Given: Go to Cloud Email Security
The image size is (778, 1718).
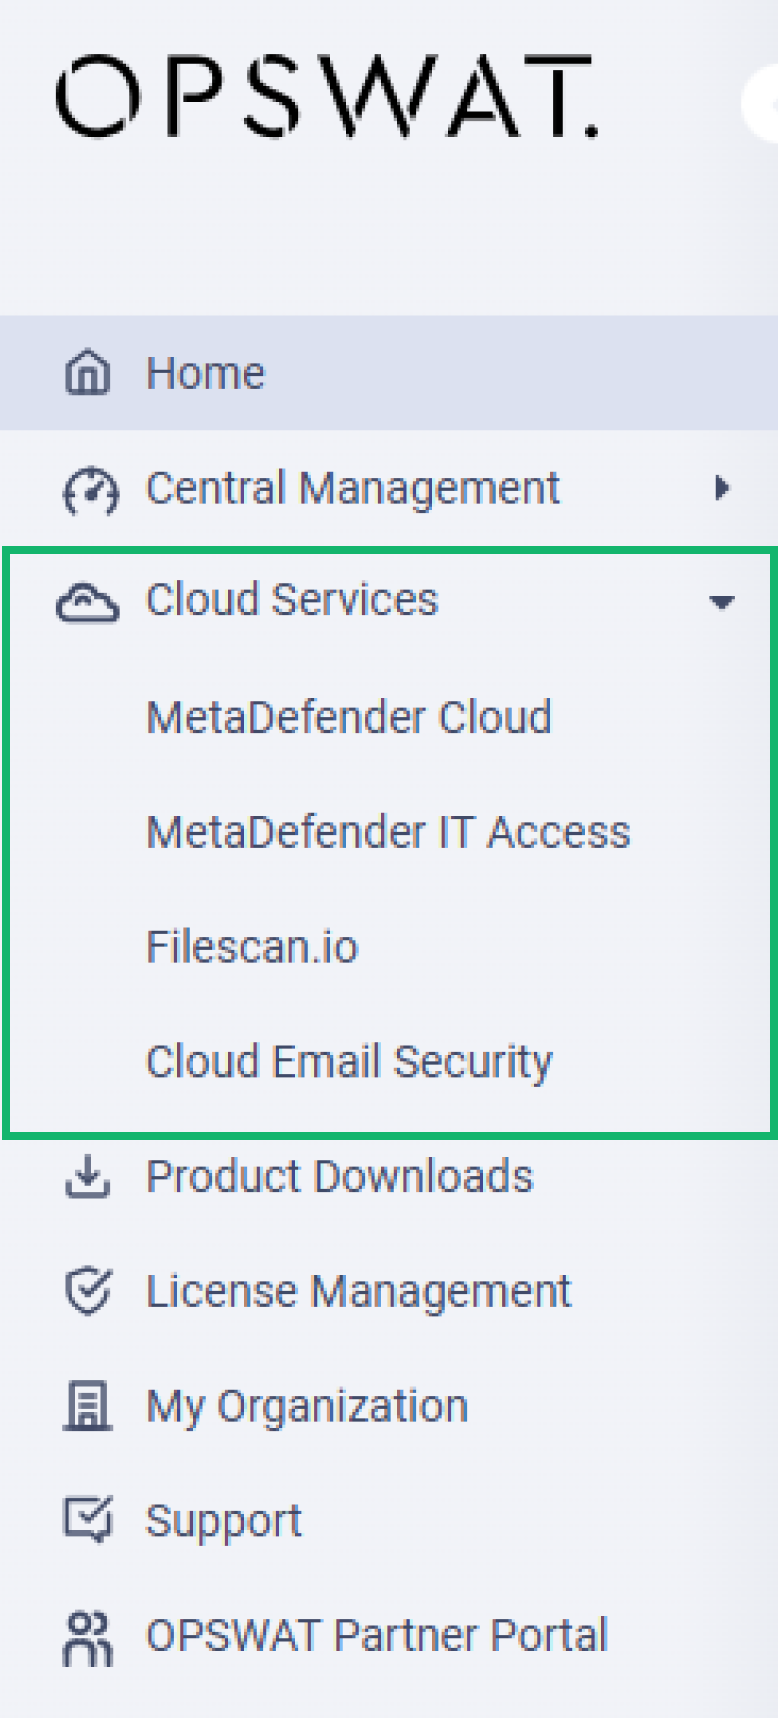Looking at the screenshot, I should [x=349, y=1062].
